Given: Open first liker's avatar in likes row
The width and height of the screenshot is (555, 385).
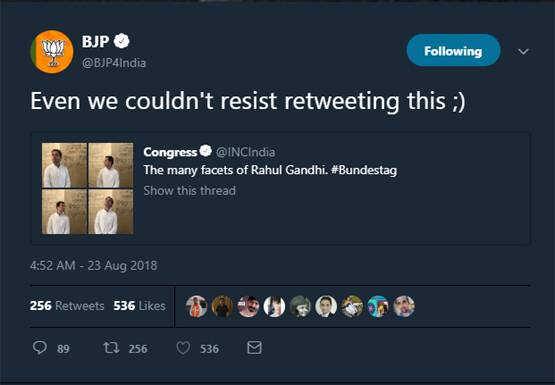Looking at the screenshot, I should pos(196,306).
